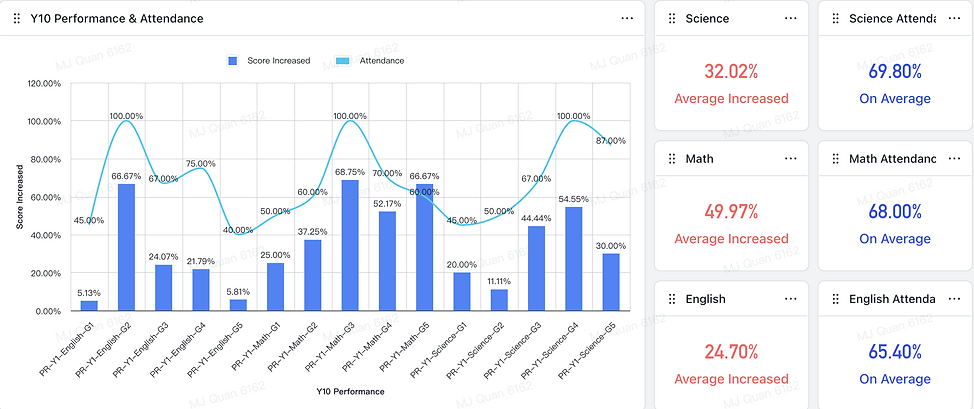Select the PR-Y1-Math-G1 bar at 25.00%
This screenshot has width=974, height=409.
[x=276, y=287]
